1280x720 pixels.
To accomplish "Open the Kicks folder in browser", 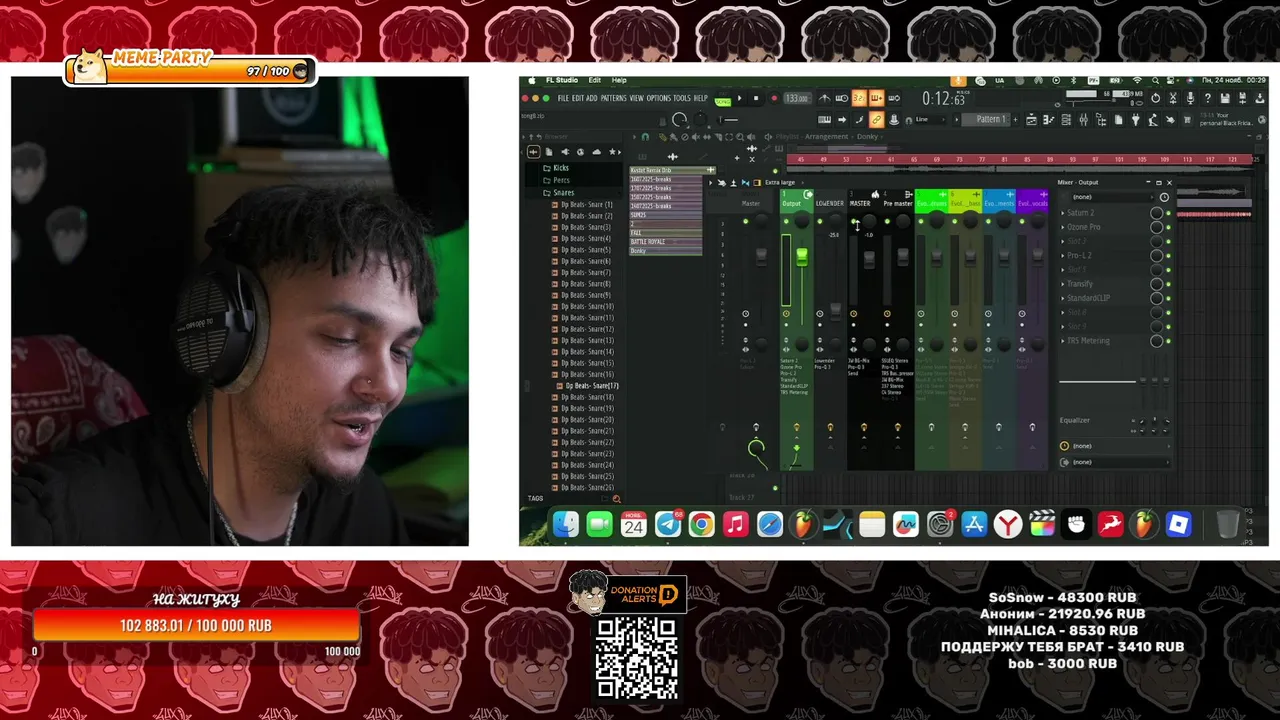I will pos(561,168).
